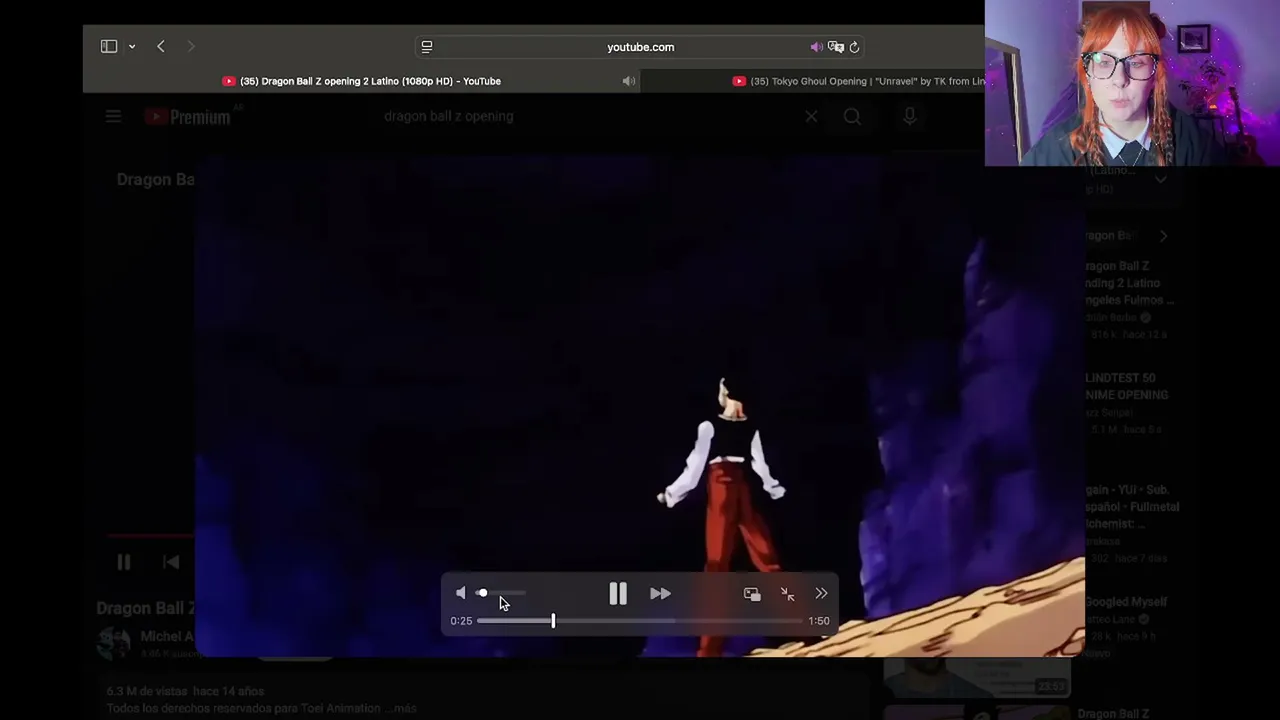The height and width of the screenshot is (720, 1280).
Task: Click the previous video button in YouTube player
Action: pos(170,562)
